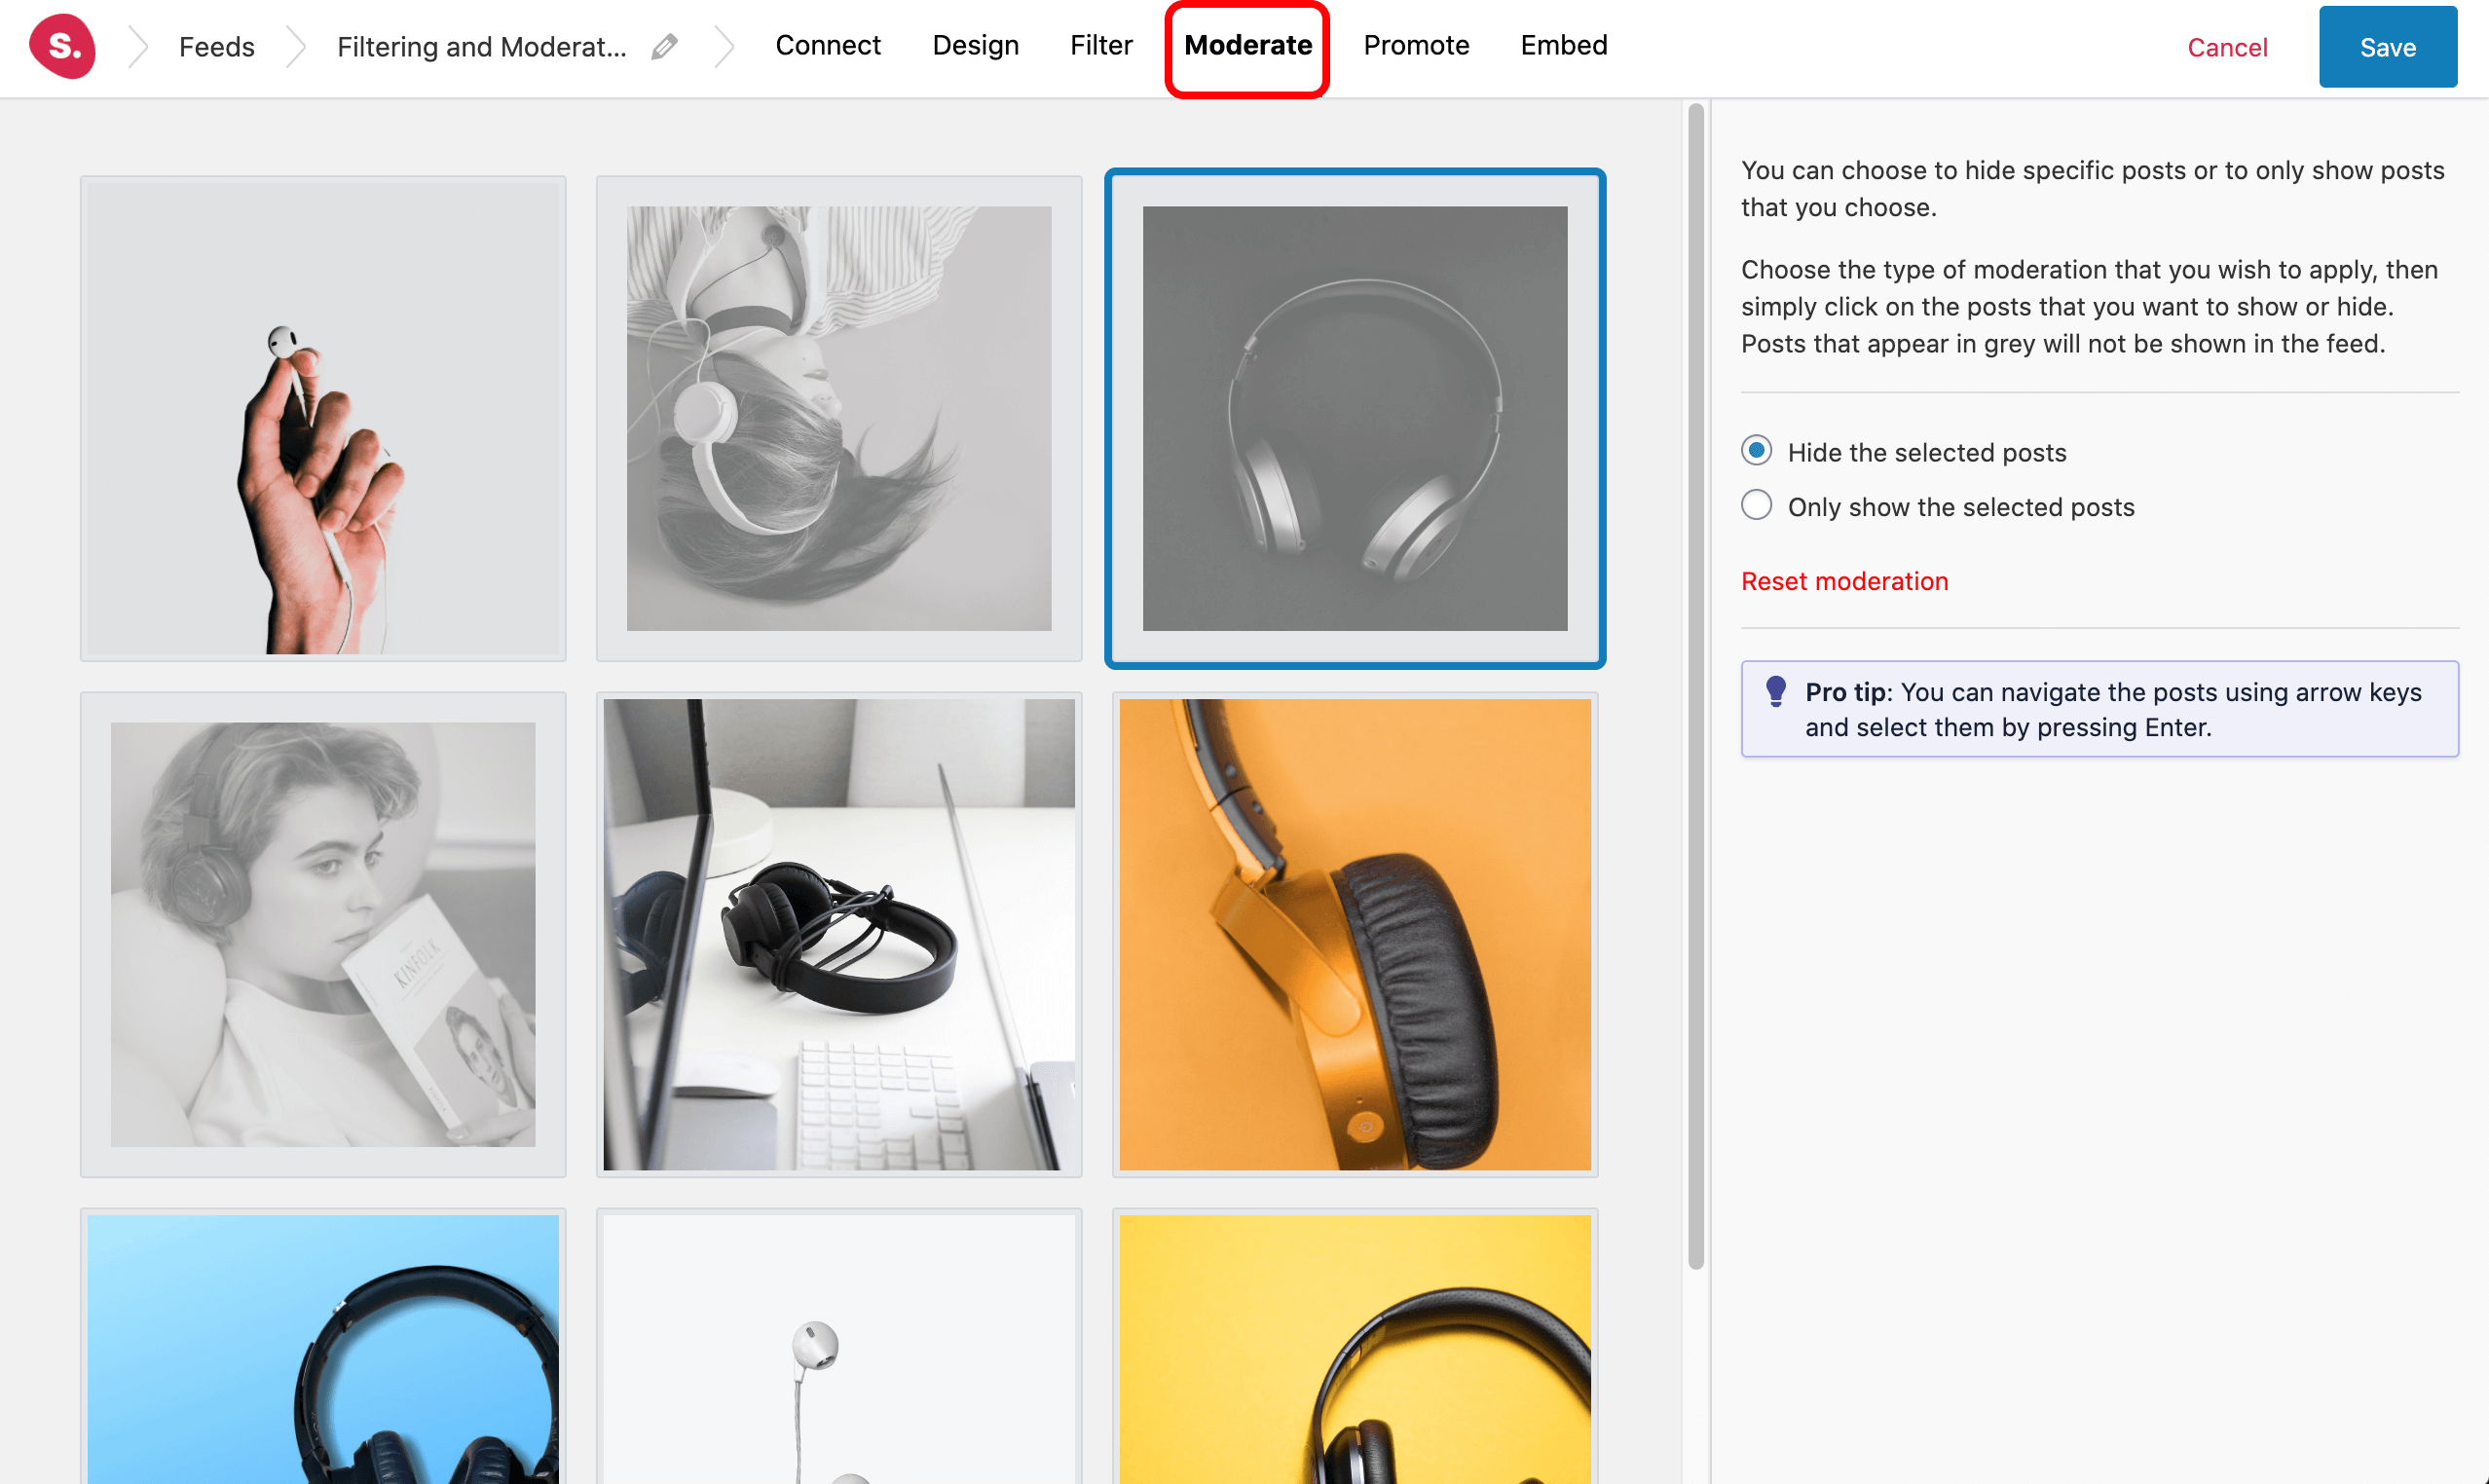Image resolution: width=2489 pixels, height=1484 pixels.
Task: Click the pencil icon to rename feed
Action: click(x=664, y=46)
